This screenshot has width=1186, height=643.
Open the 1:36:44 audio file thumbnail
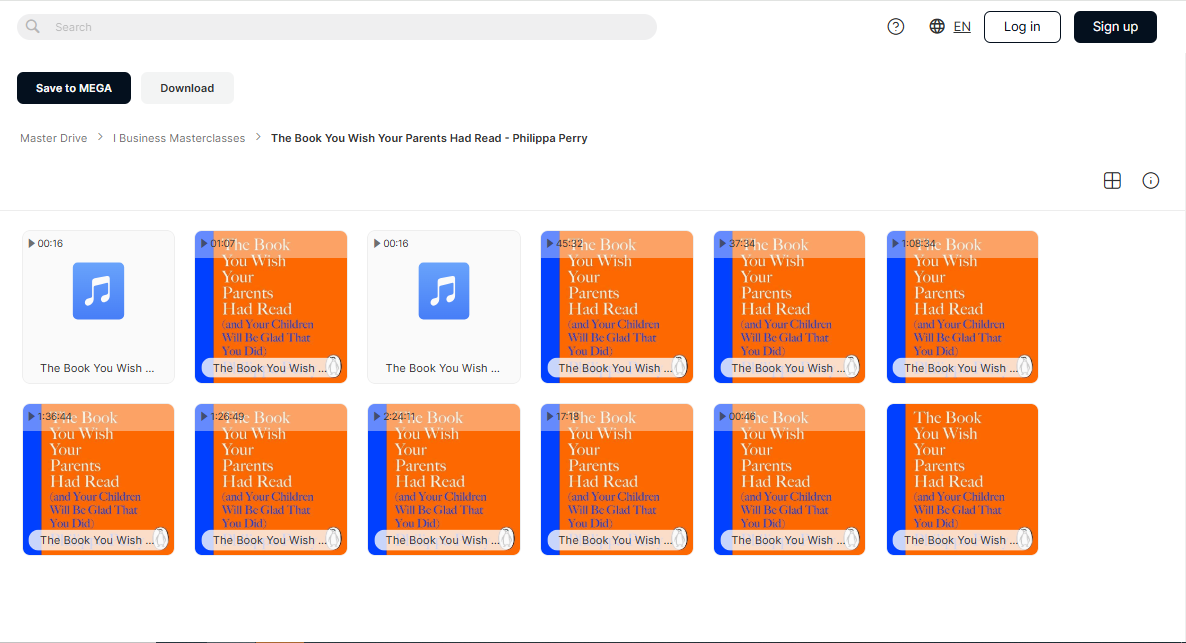98,479
